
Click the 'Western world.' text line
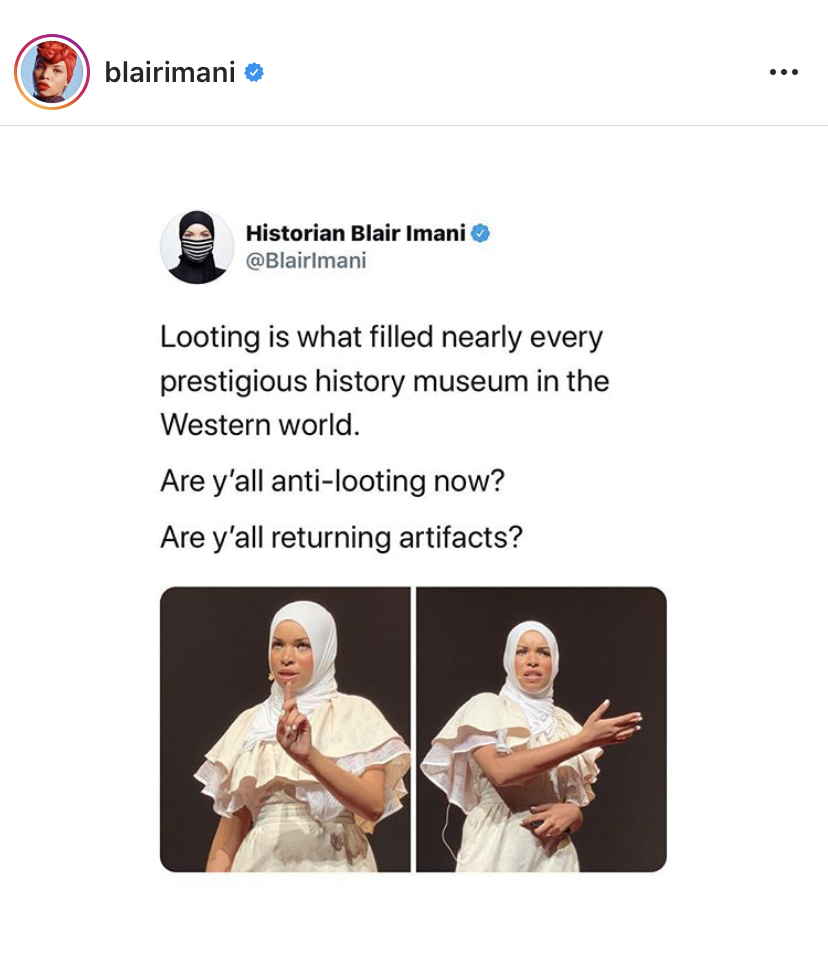[260, 425]
